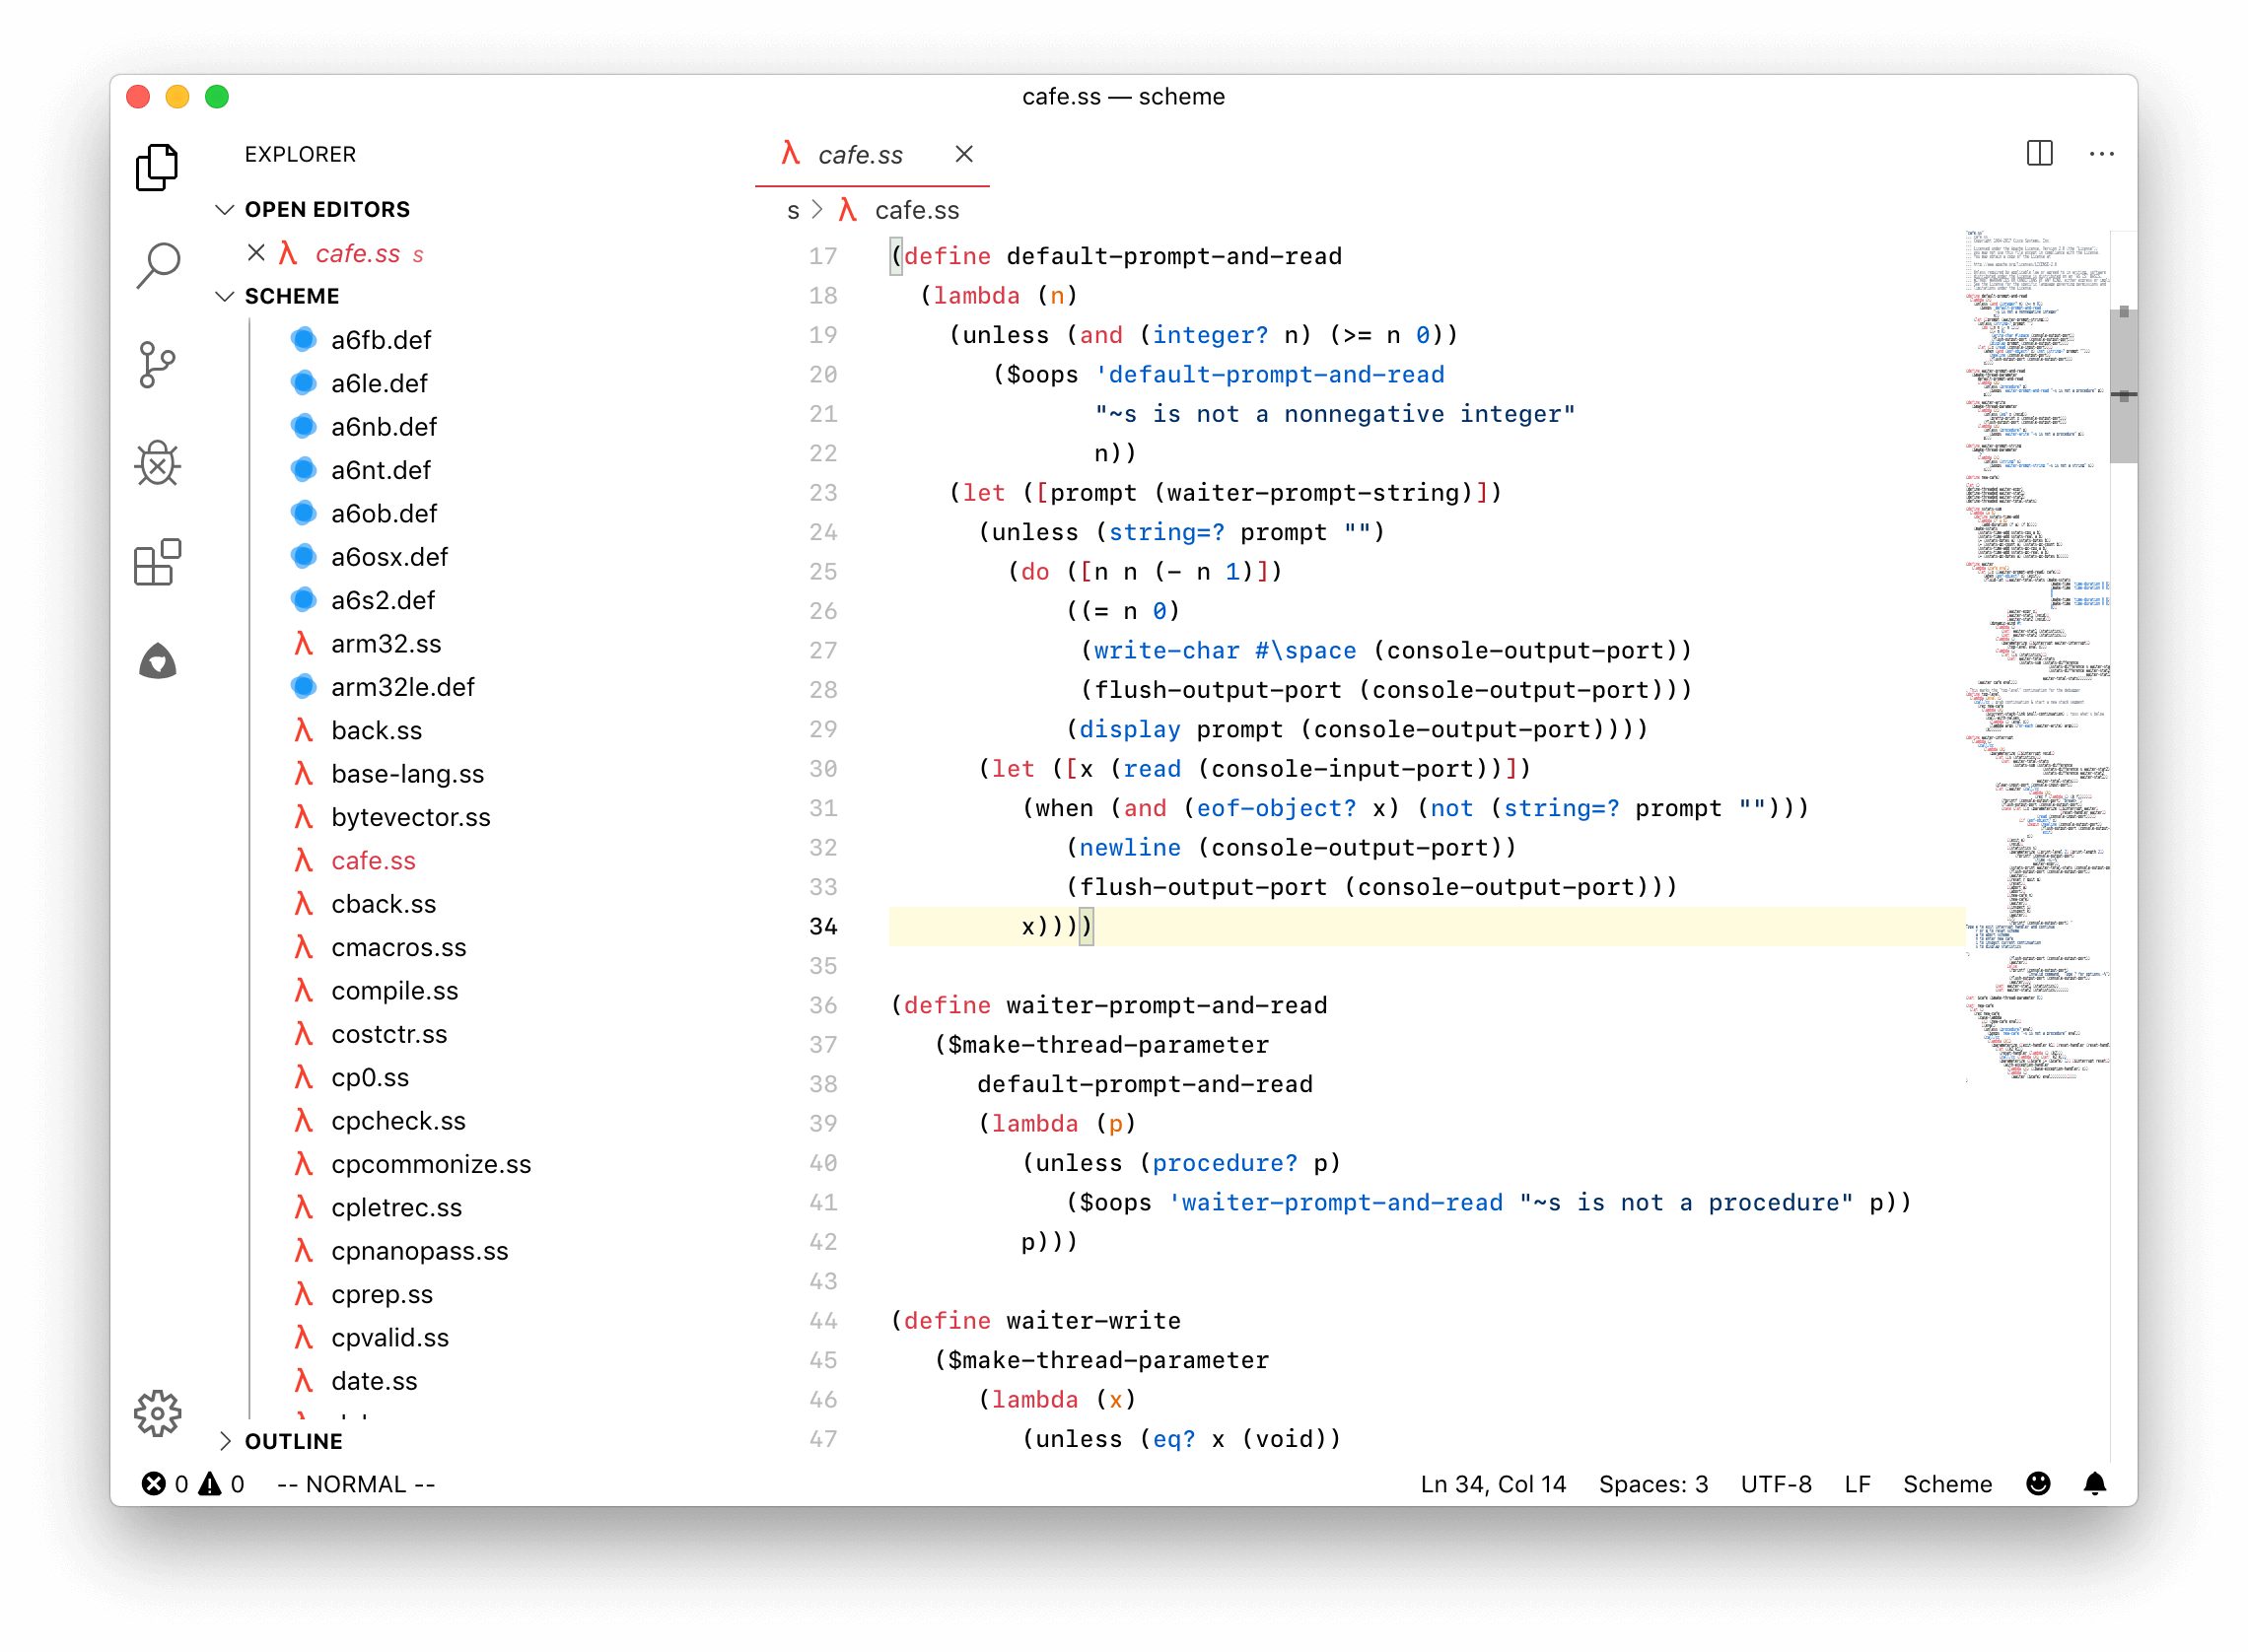Open the Explorer view icon
The image size is (2248, 1652).
coord(157,166)
